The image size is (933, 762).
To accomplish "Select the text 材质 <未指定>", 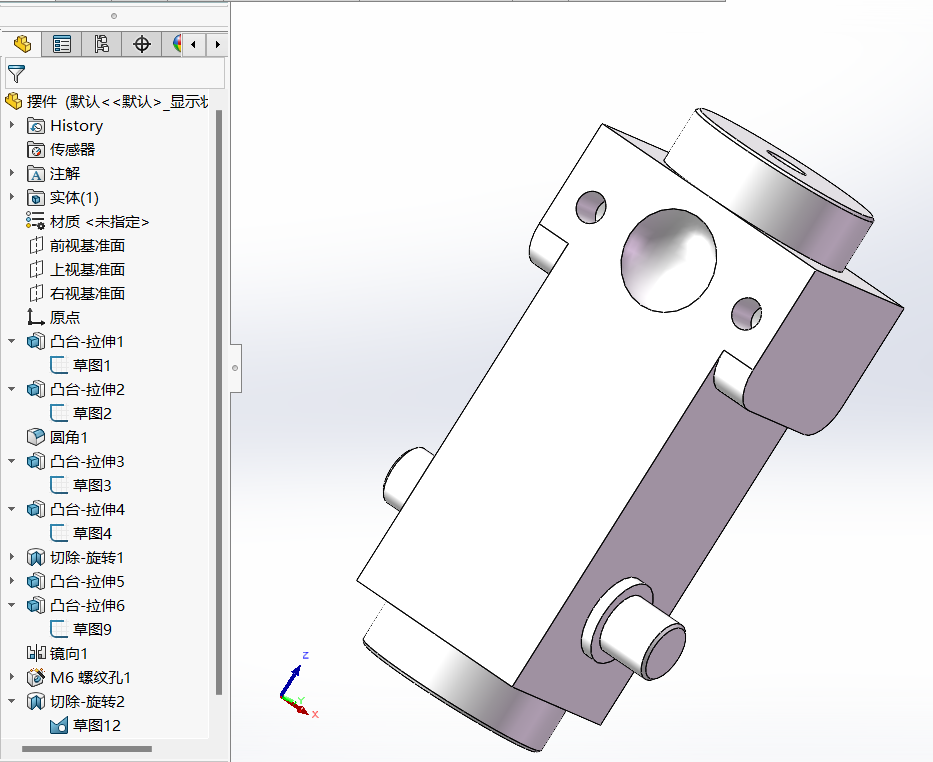I will (x=99, y=222).
